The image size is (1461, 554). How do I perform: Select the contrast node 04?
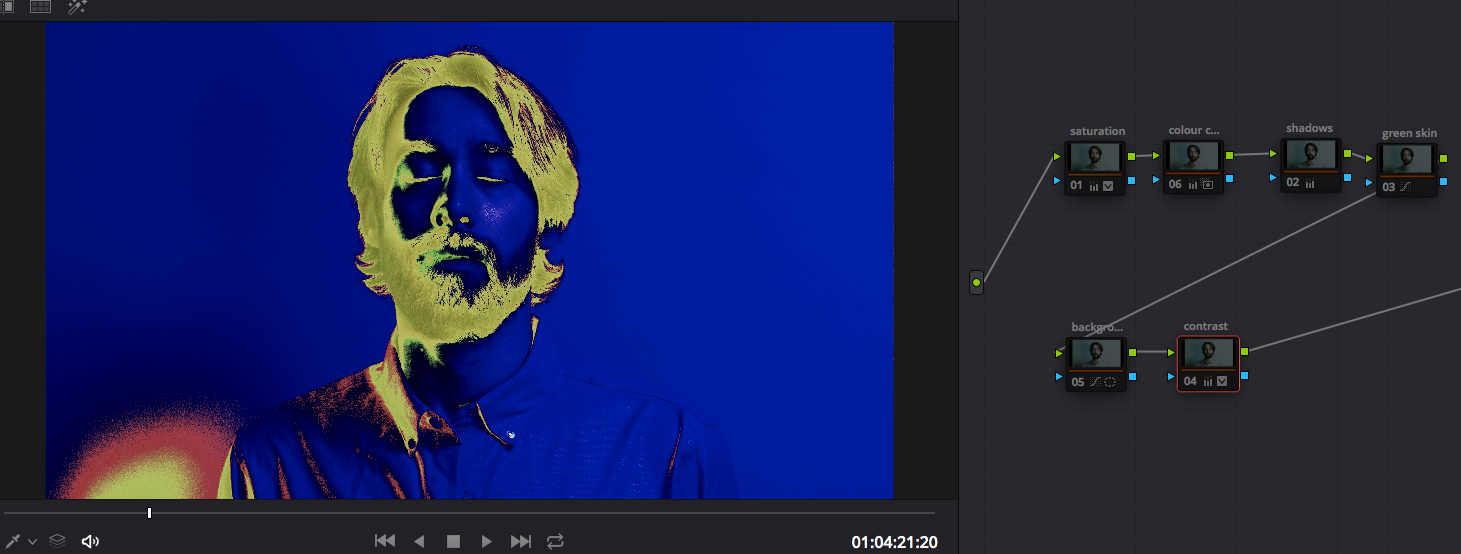[1209, 363]
